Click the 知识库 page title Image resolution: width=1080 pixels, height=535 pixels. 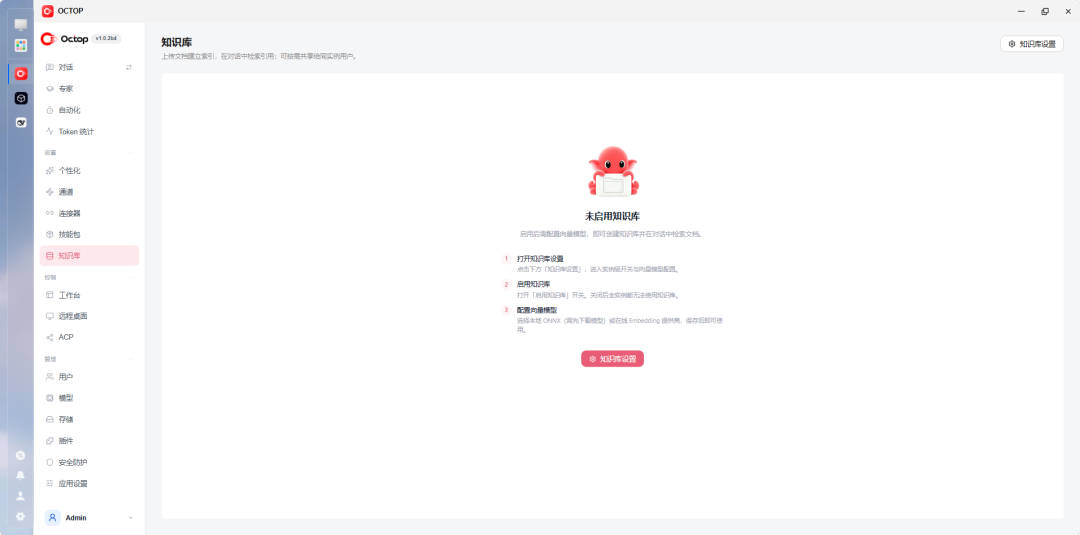tap(176, 43)
